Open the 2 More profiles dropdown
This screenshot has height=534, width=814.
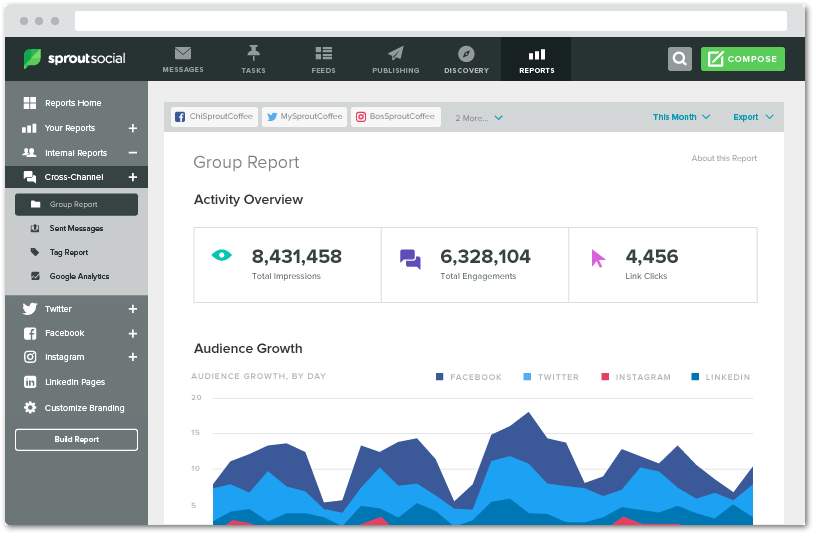coord(479,118)
